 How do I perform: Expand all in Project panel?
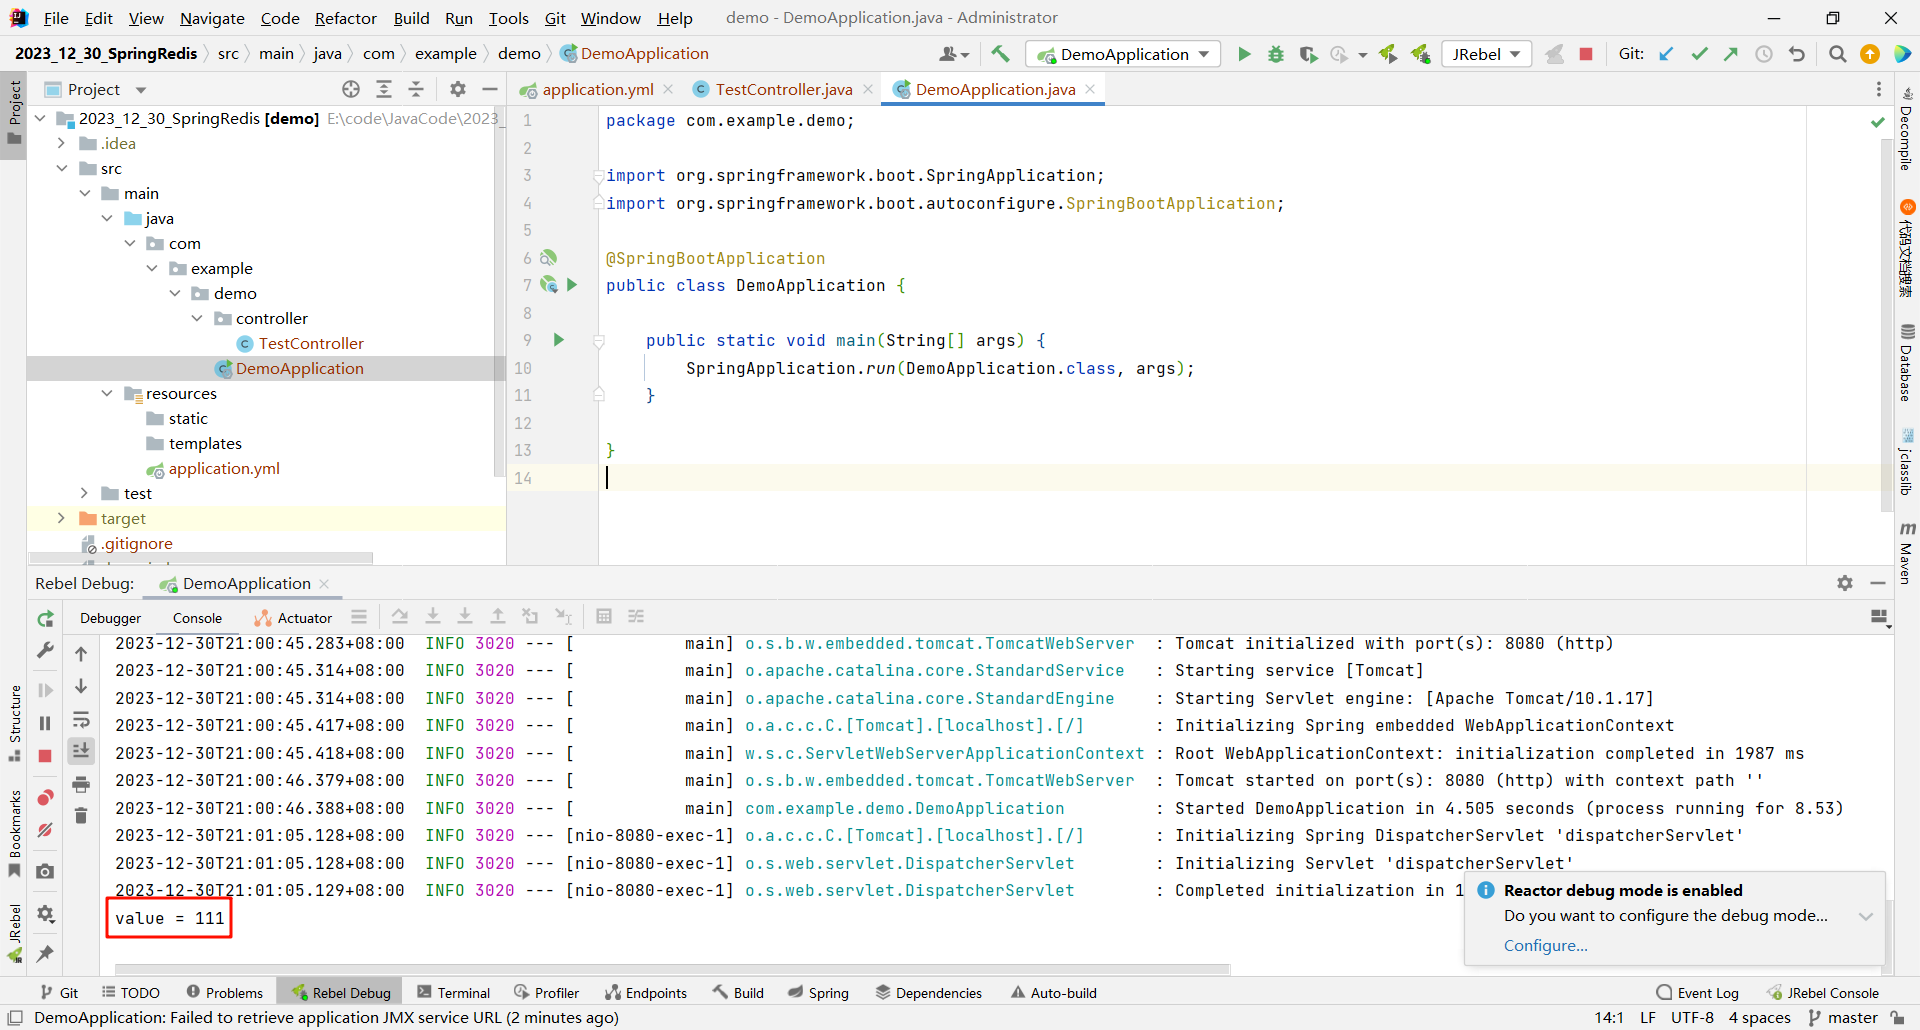point(384,89)
